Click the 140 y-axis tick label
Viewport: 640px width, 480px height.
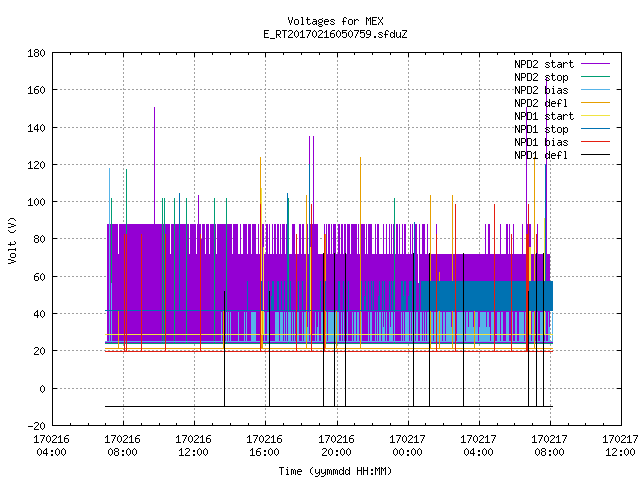tap(36, 128)
